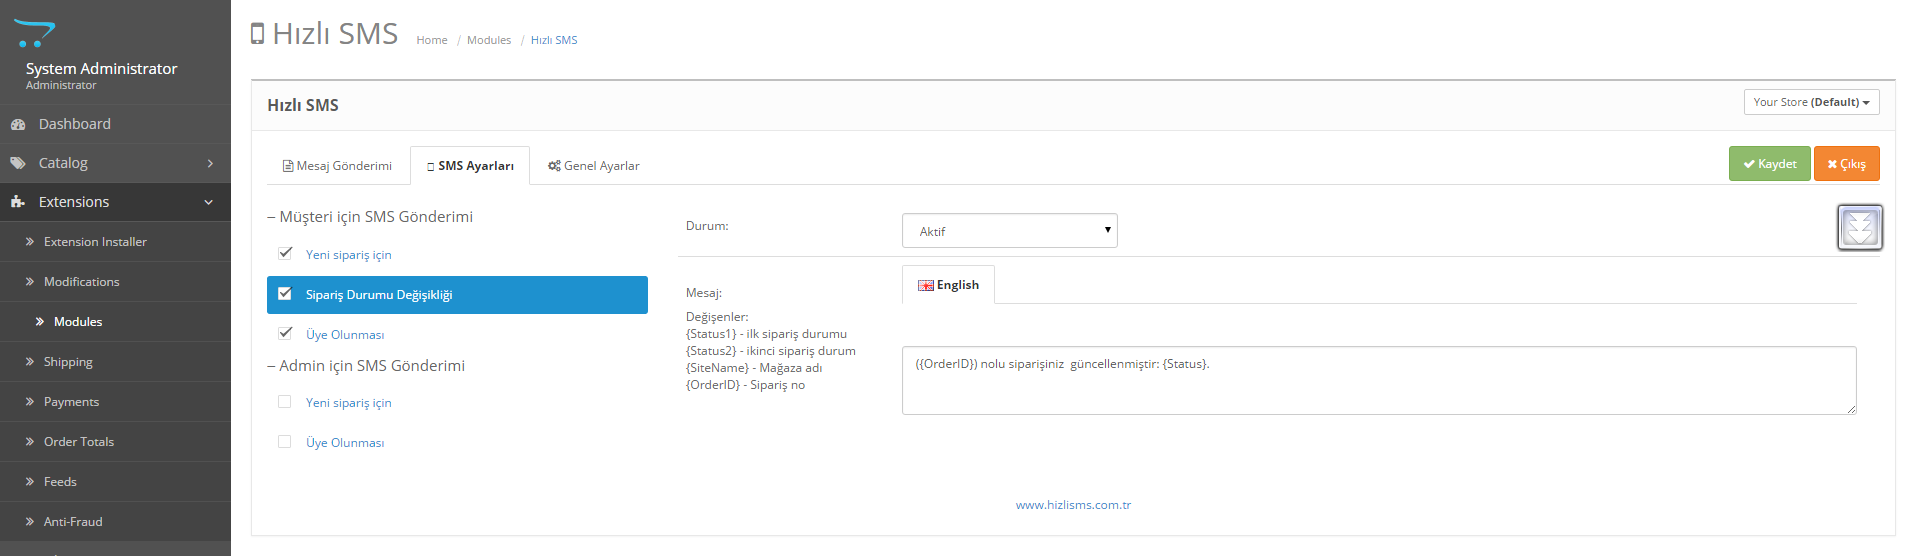
Task: Enable admin Yeni sipariş için checkbox
Action: [x=285, y=402]
